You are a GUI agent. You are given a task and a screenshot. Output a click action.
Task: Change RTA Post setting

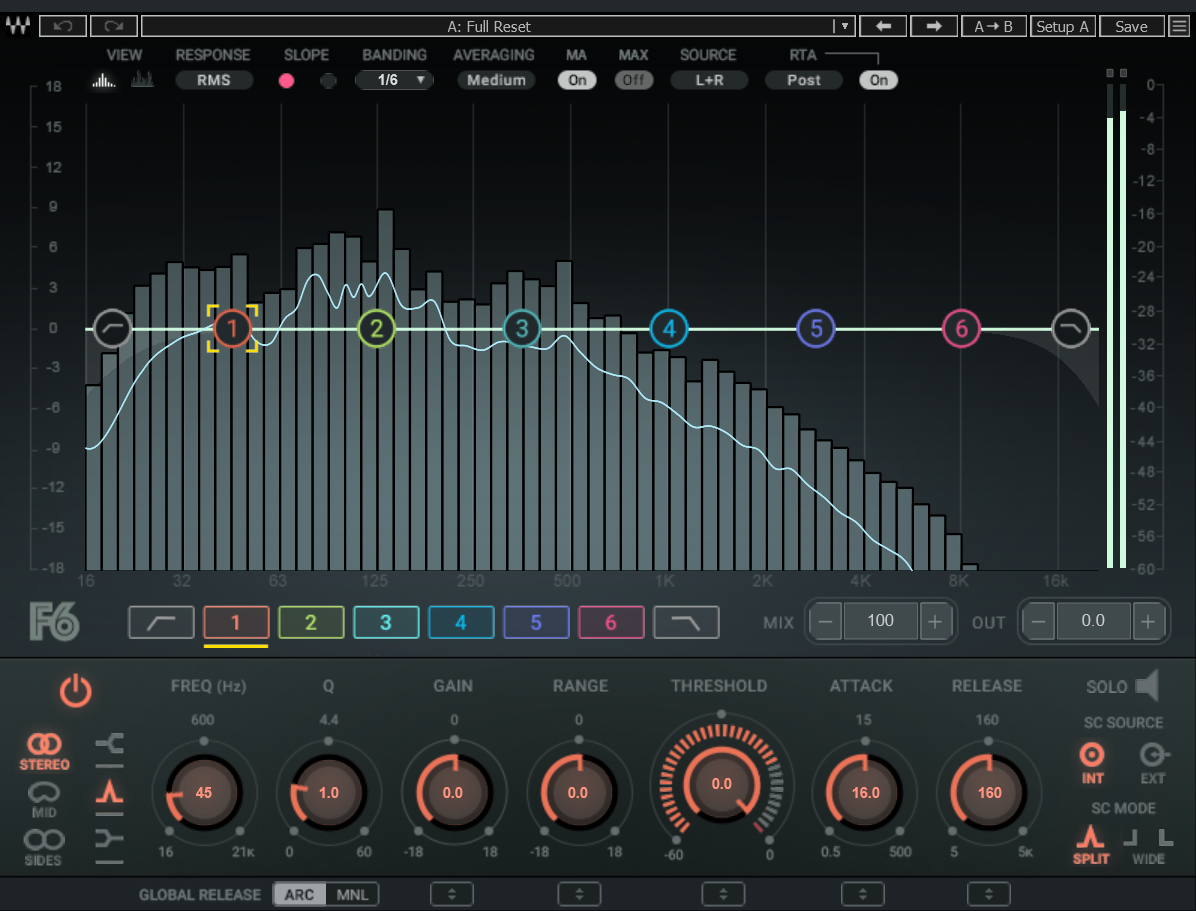[x=804, y=80]
